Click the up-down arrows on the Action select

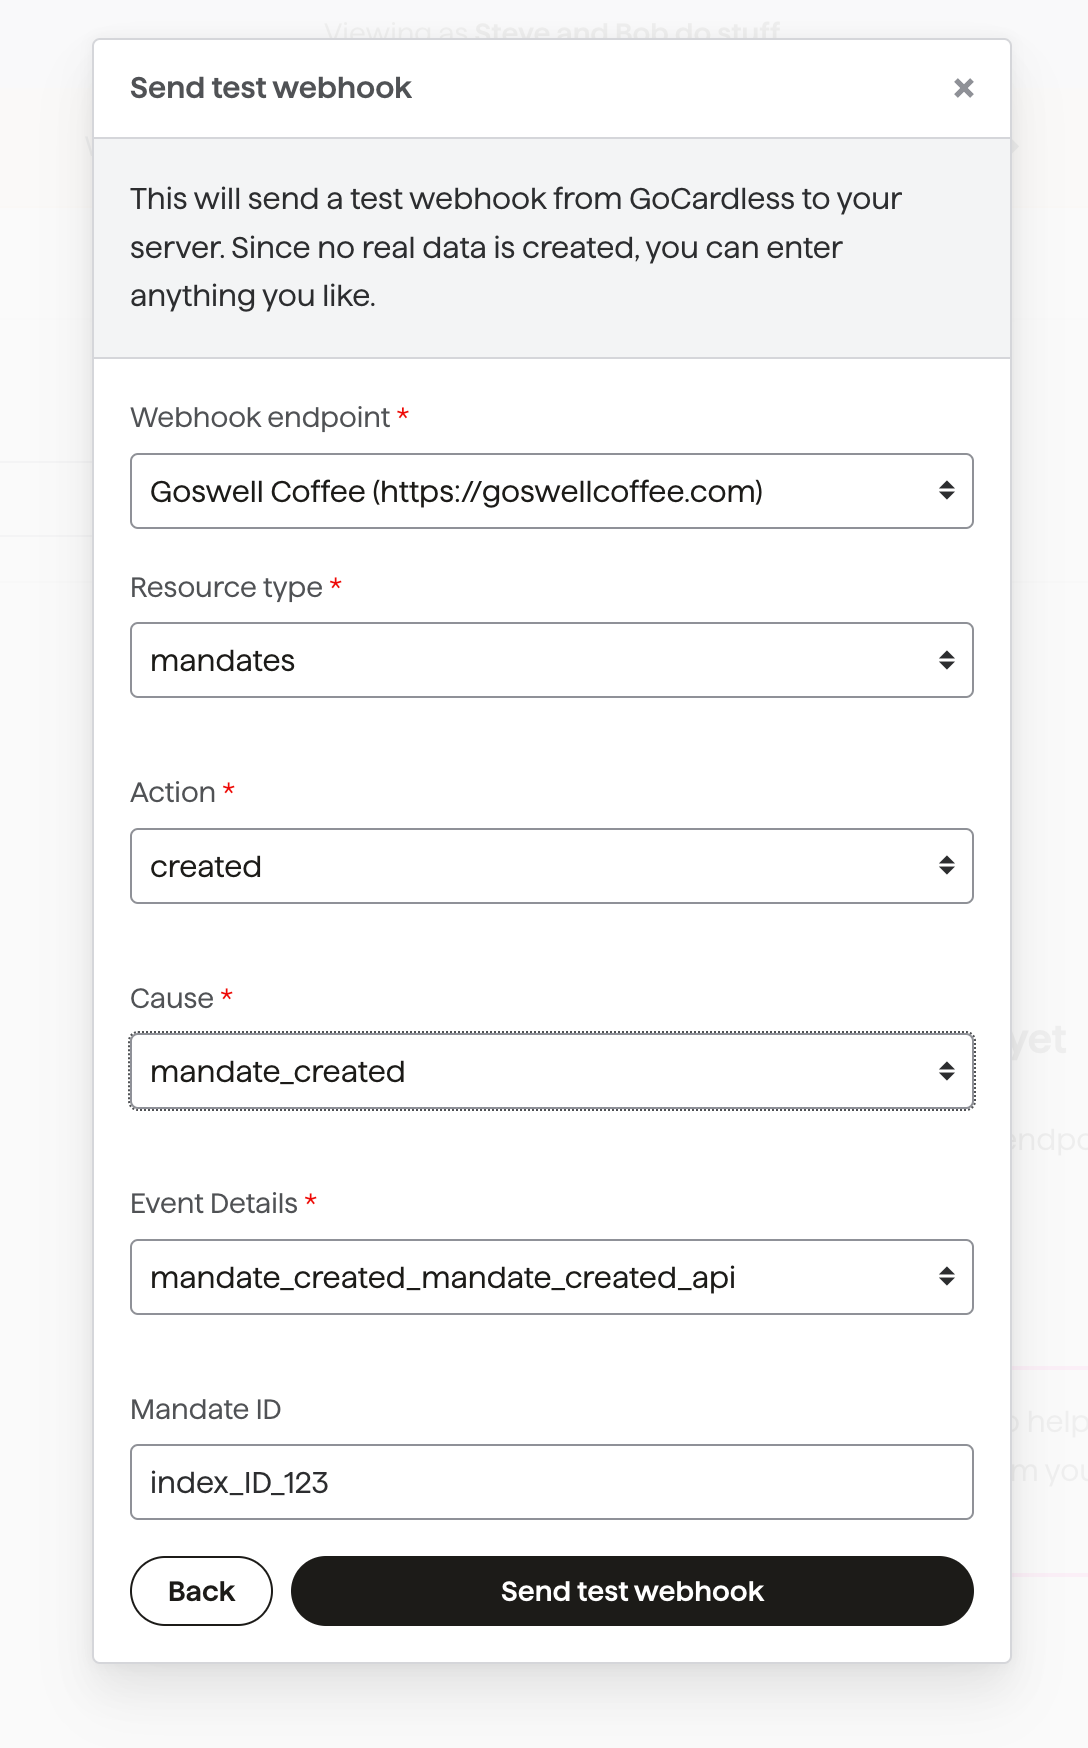click(946, 866)
